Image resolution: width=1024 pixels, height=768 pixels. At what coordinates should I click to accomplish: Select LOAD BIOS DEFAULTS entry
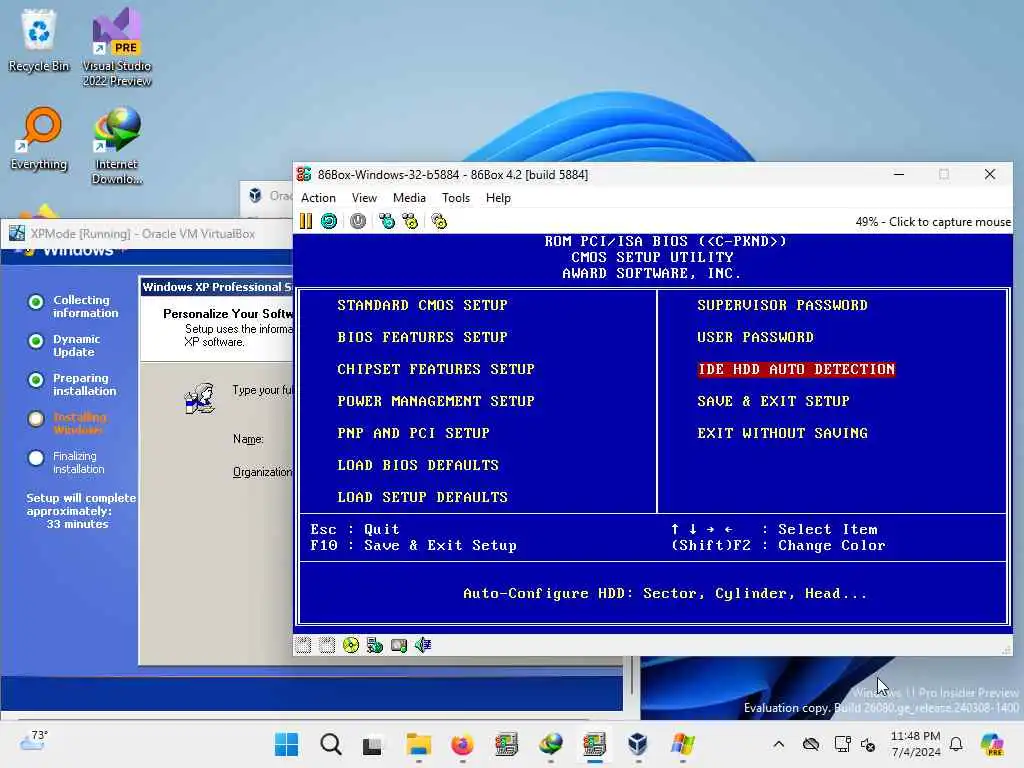tap(418, 465)
